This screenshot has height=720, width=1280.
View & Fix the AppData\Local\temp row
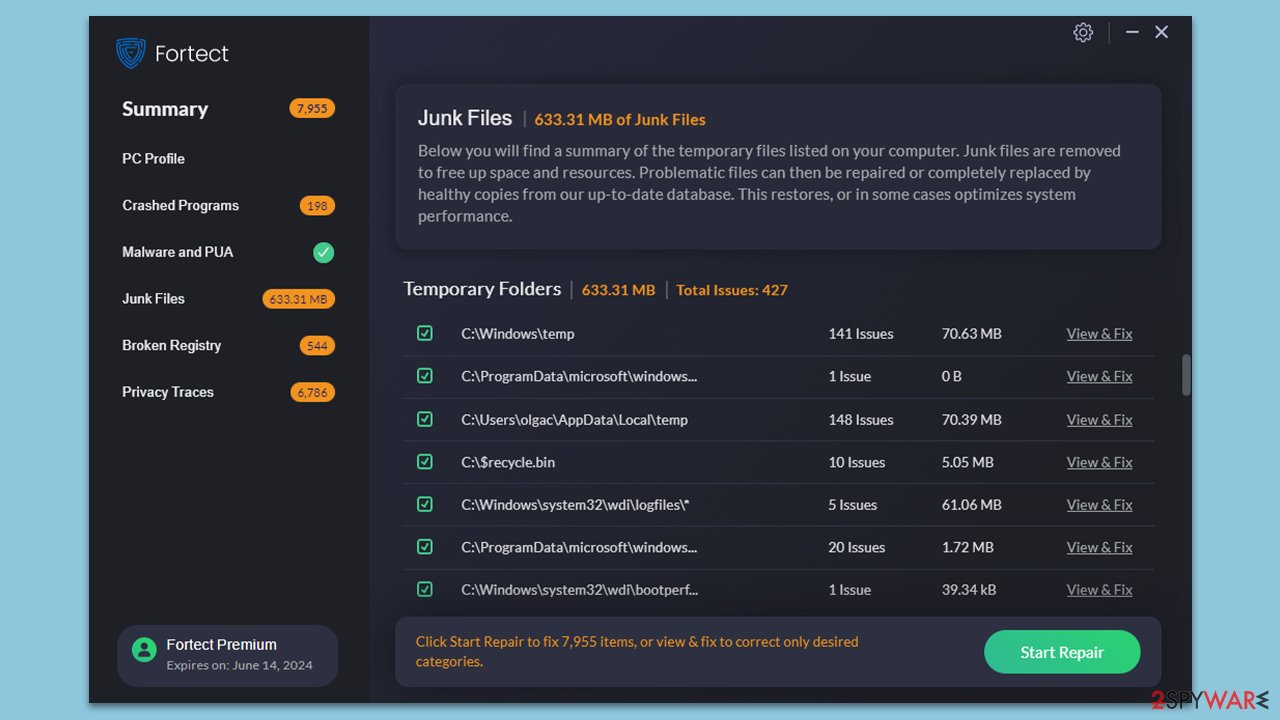point(1099,419)
